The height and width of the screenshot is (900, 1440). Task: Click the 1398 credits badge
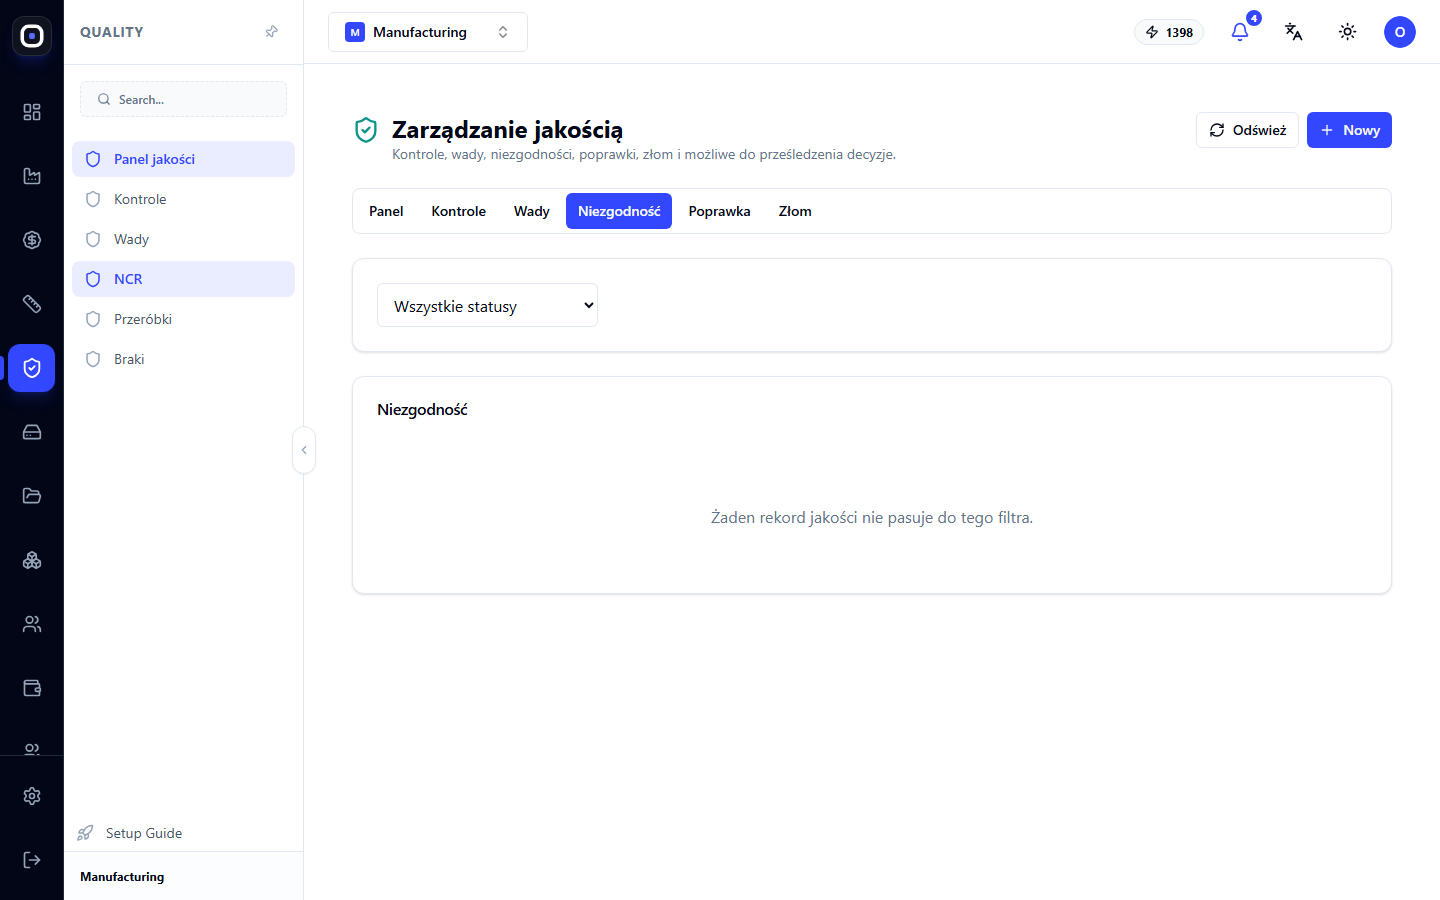coord(1169,32)
